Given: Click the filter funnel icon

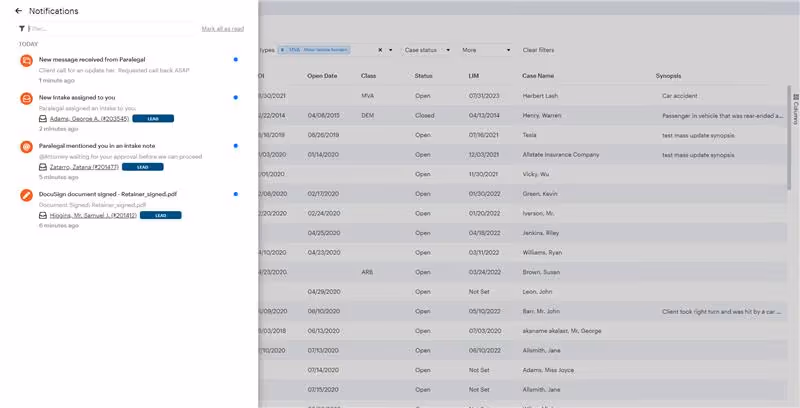Looking at the screenshot, I should pyautogui.click(x=22, y=29).
